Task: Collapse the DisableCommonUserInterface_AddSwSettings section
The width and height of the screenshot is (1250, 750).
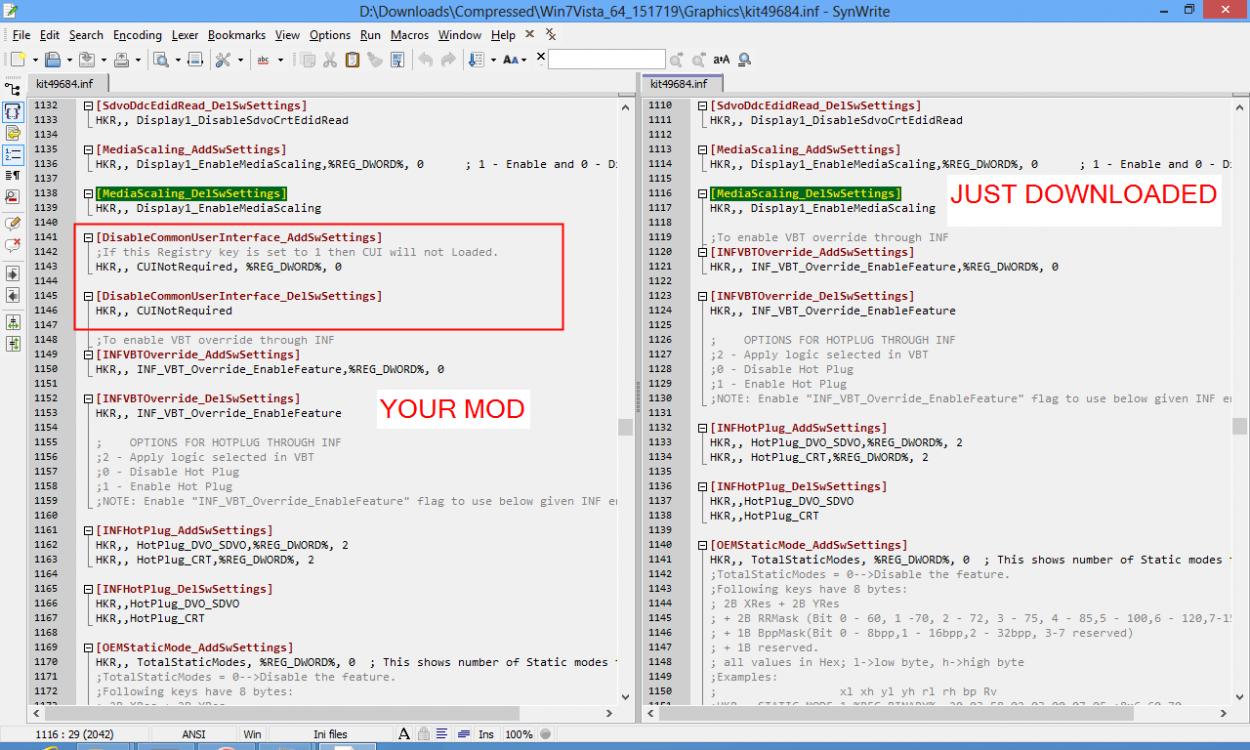Action: point(88,238)
